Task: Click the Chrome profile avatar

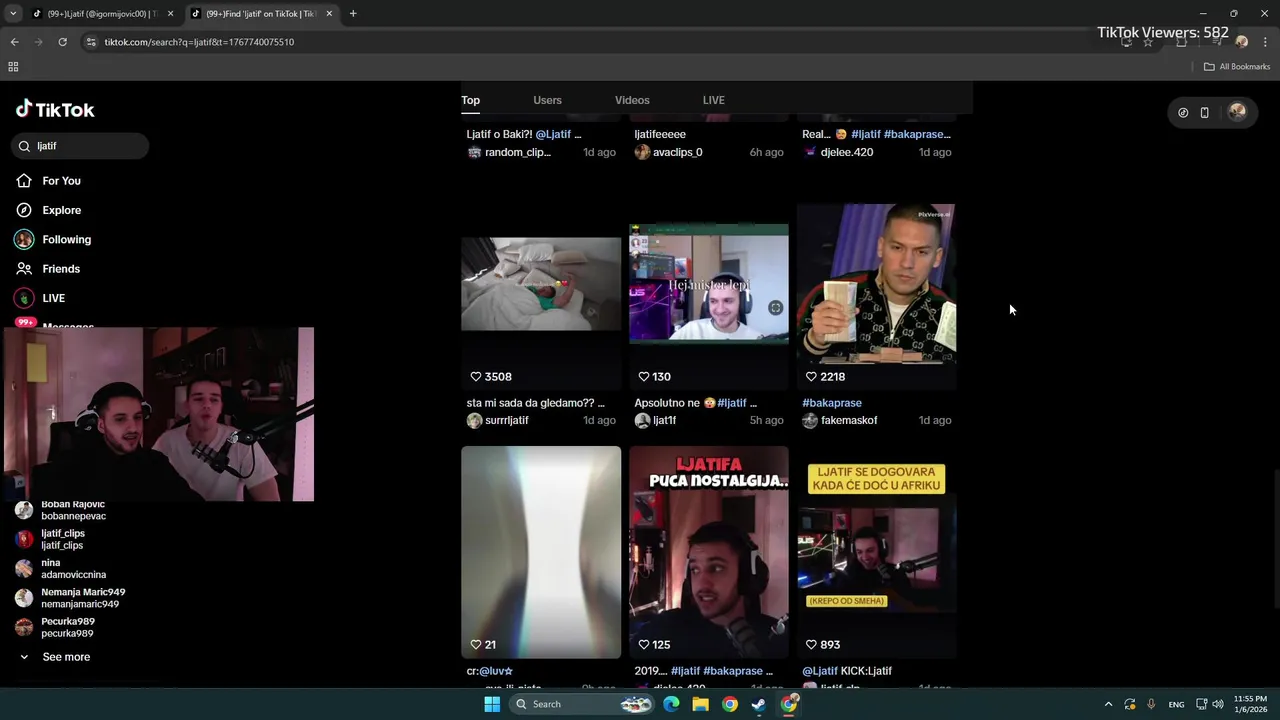Action: tap(1242, 42)
